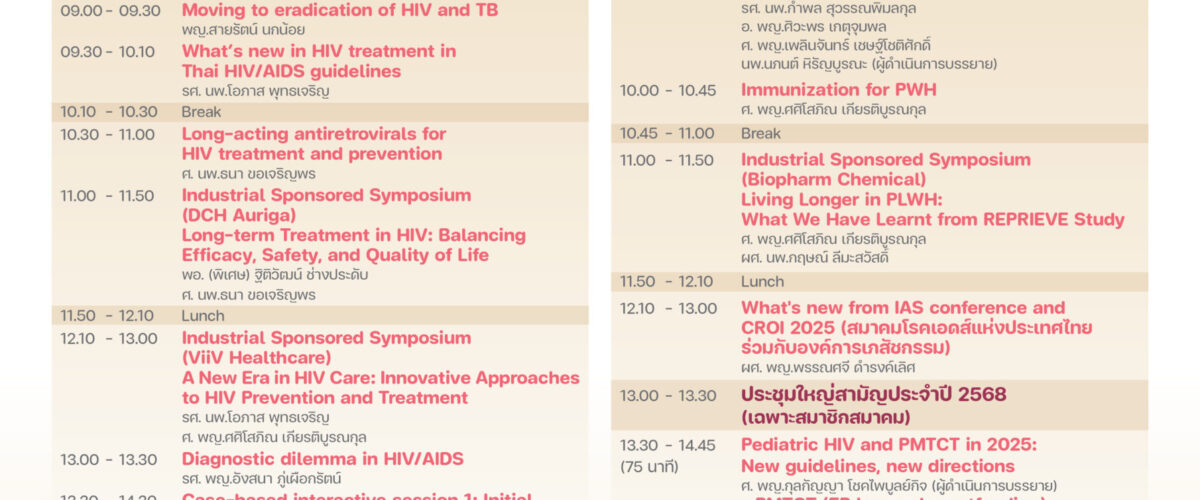Open "A New Era in HIV Care" session title
This screenshot has width=1200, height=500.
tap(380, 378)
